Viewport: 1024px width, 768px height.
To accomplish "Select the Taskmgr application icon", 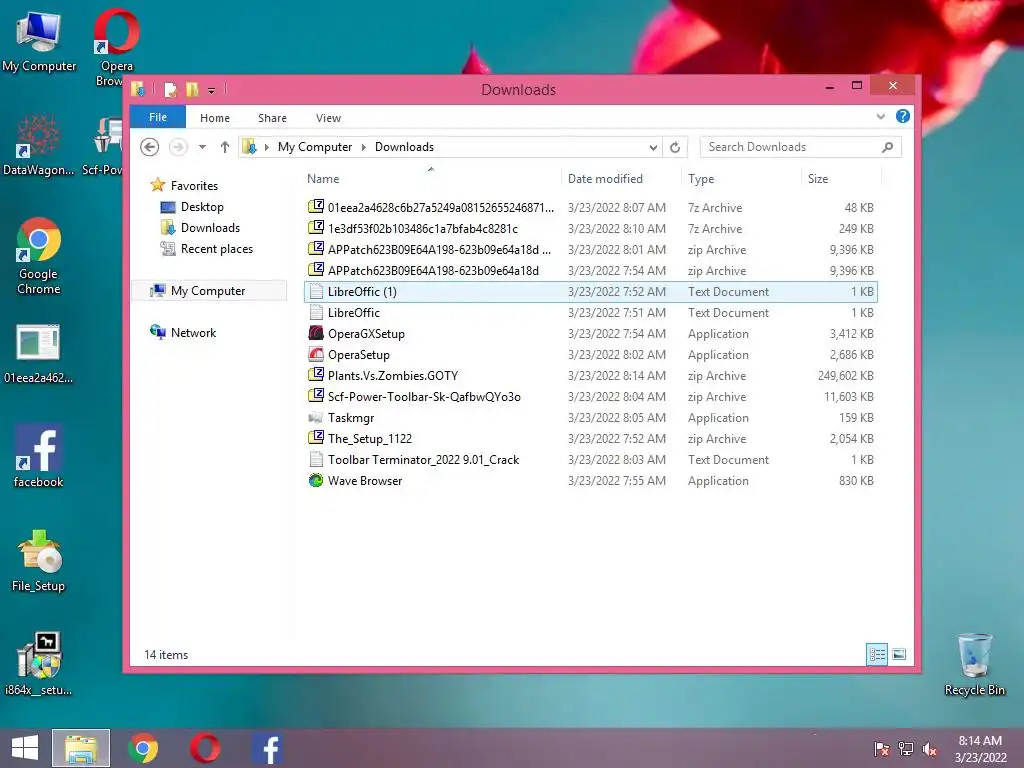I will [x=316, y=417].
